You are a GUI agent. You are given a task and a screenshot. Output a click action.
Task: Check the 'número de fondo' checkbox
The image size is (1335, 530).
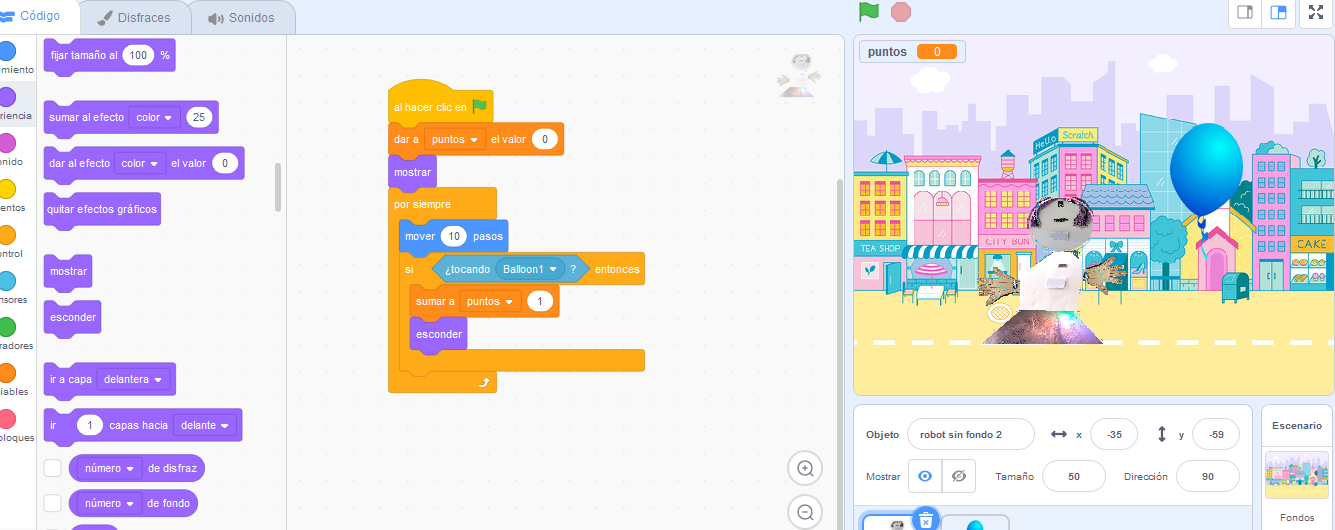click(53, 502)
